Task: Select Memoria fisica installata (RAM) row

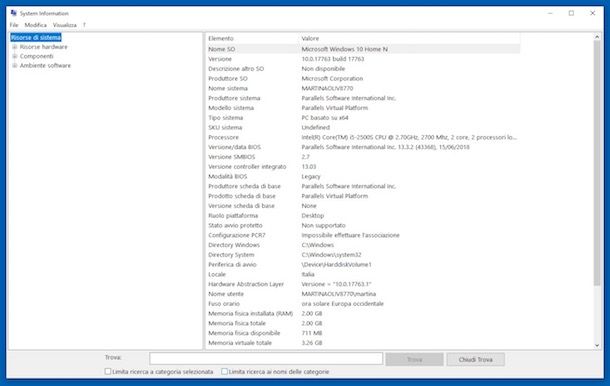Action: pos(363,313)
